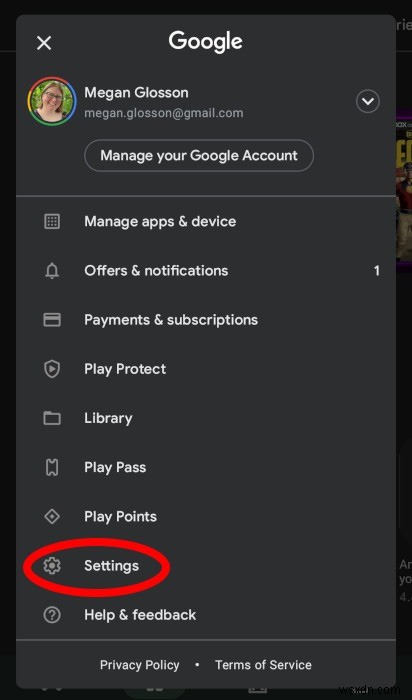Select the megan.glosson@gmail.com account email
Viewport: 412px width, 700px height.
[x=164, y=113]
